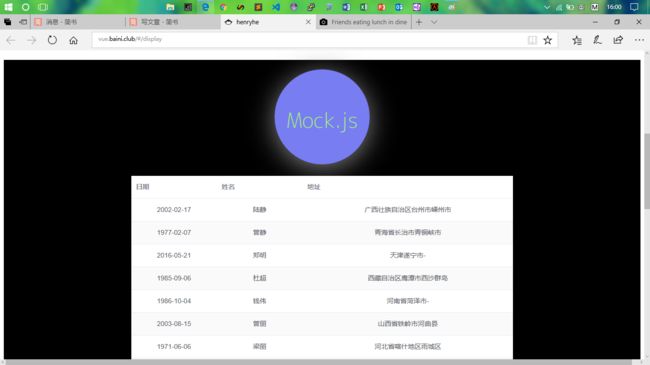650x365 pixels.
Task: Select the date cell 2003-08-15
Action: [174, 324]
